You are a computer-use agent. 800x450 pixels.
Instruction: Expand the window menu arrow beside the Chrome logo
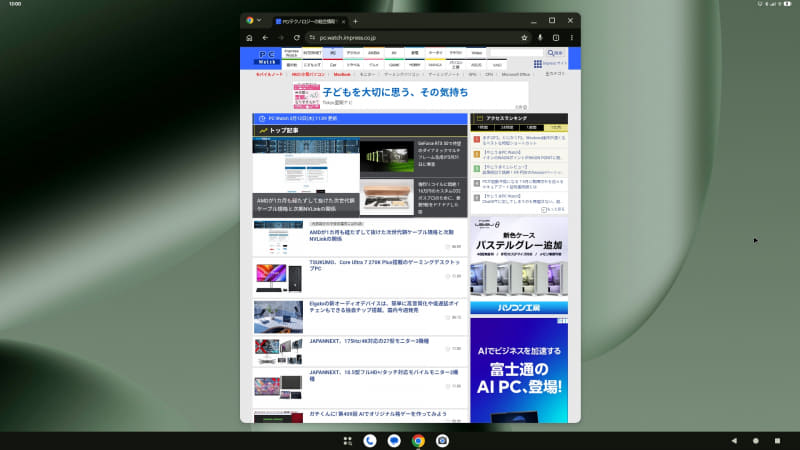tap(259, 20)
